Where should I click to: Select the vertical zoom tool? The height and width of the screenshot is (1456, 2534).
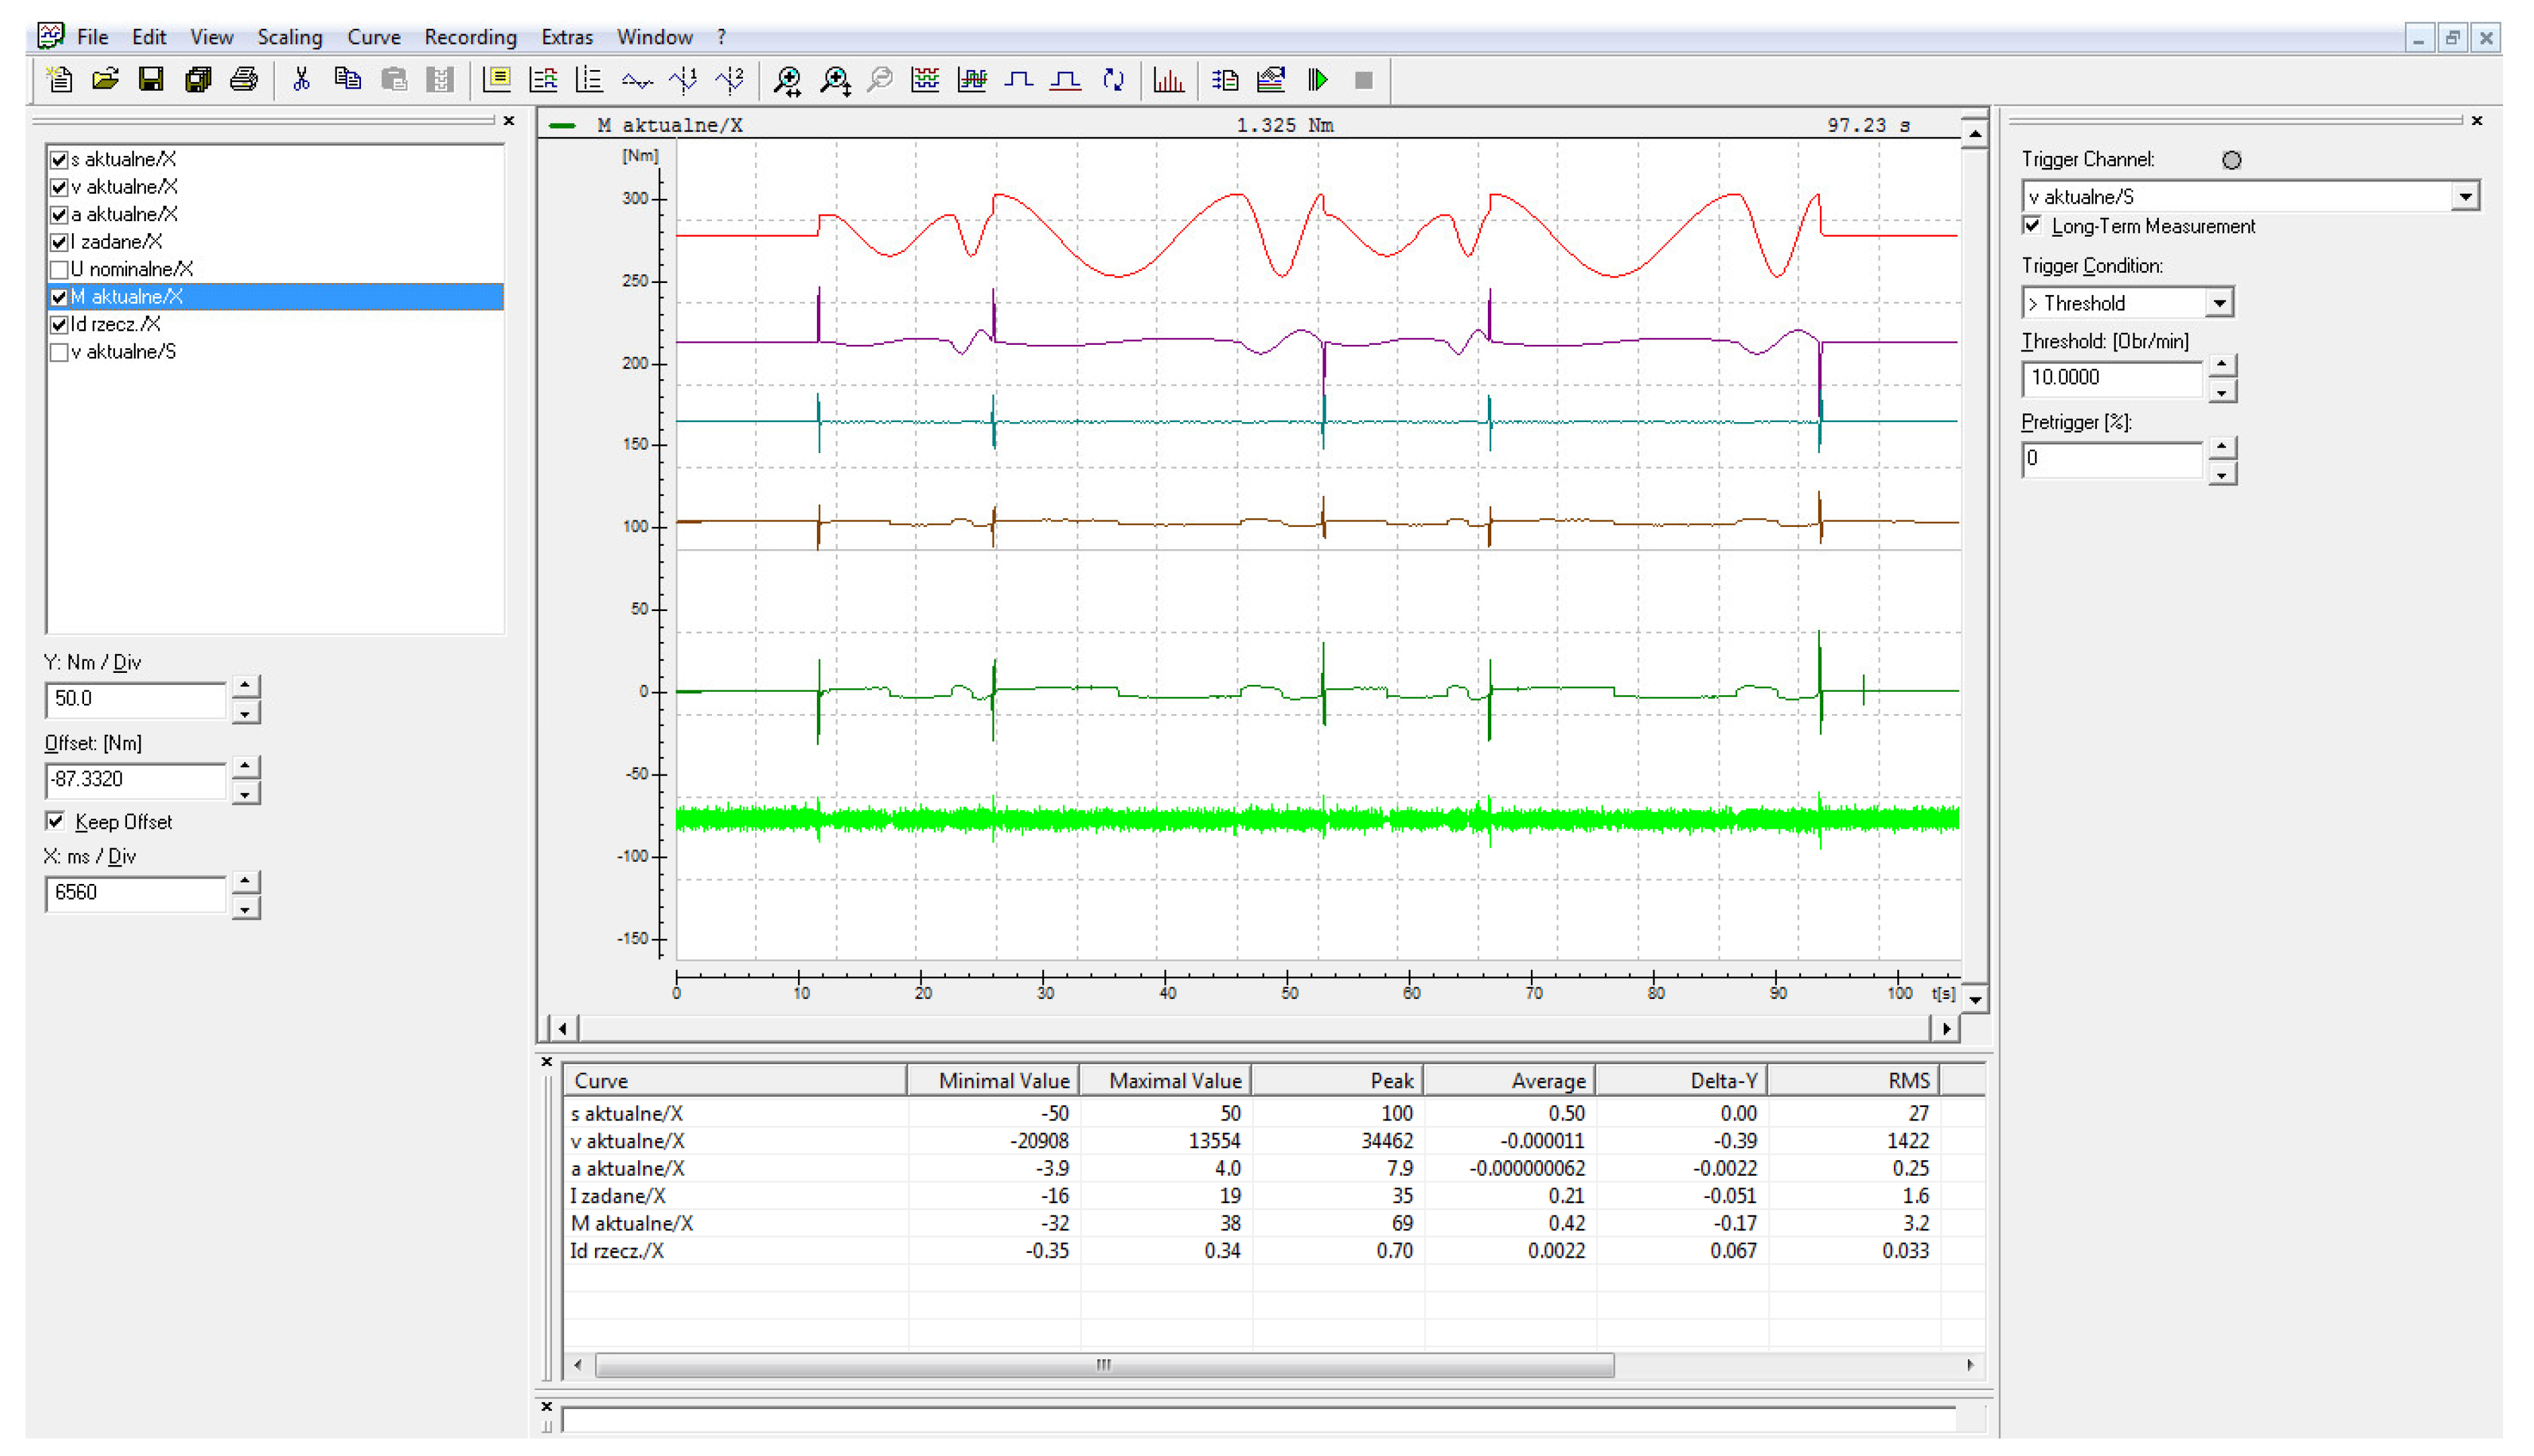pos(835,80)
